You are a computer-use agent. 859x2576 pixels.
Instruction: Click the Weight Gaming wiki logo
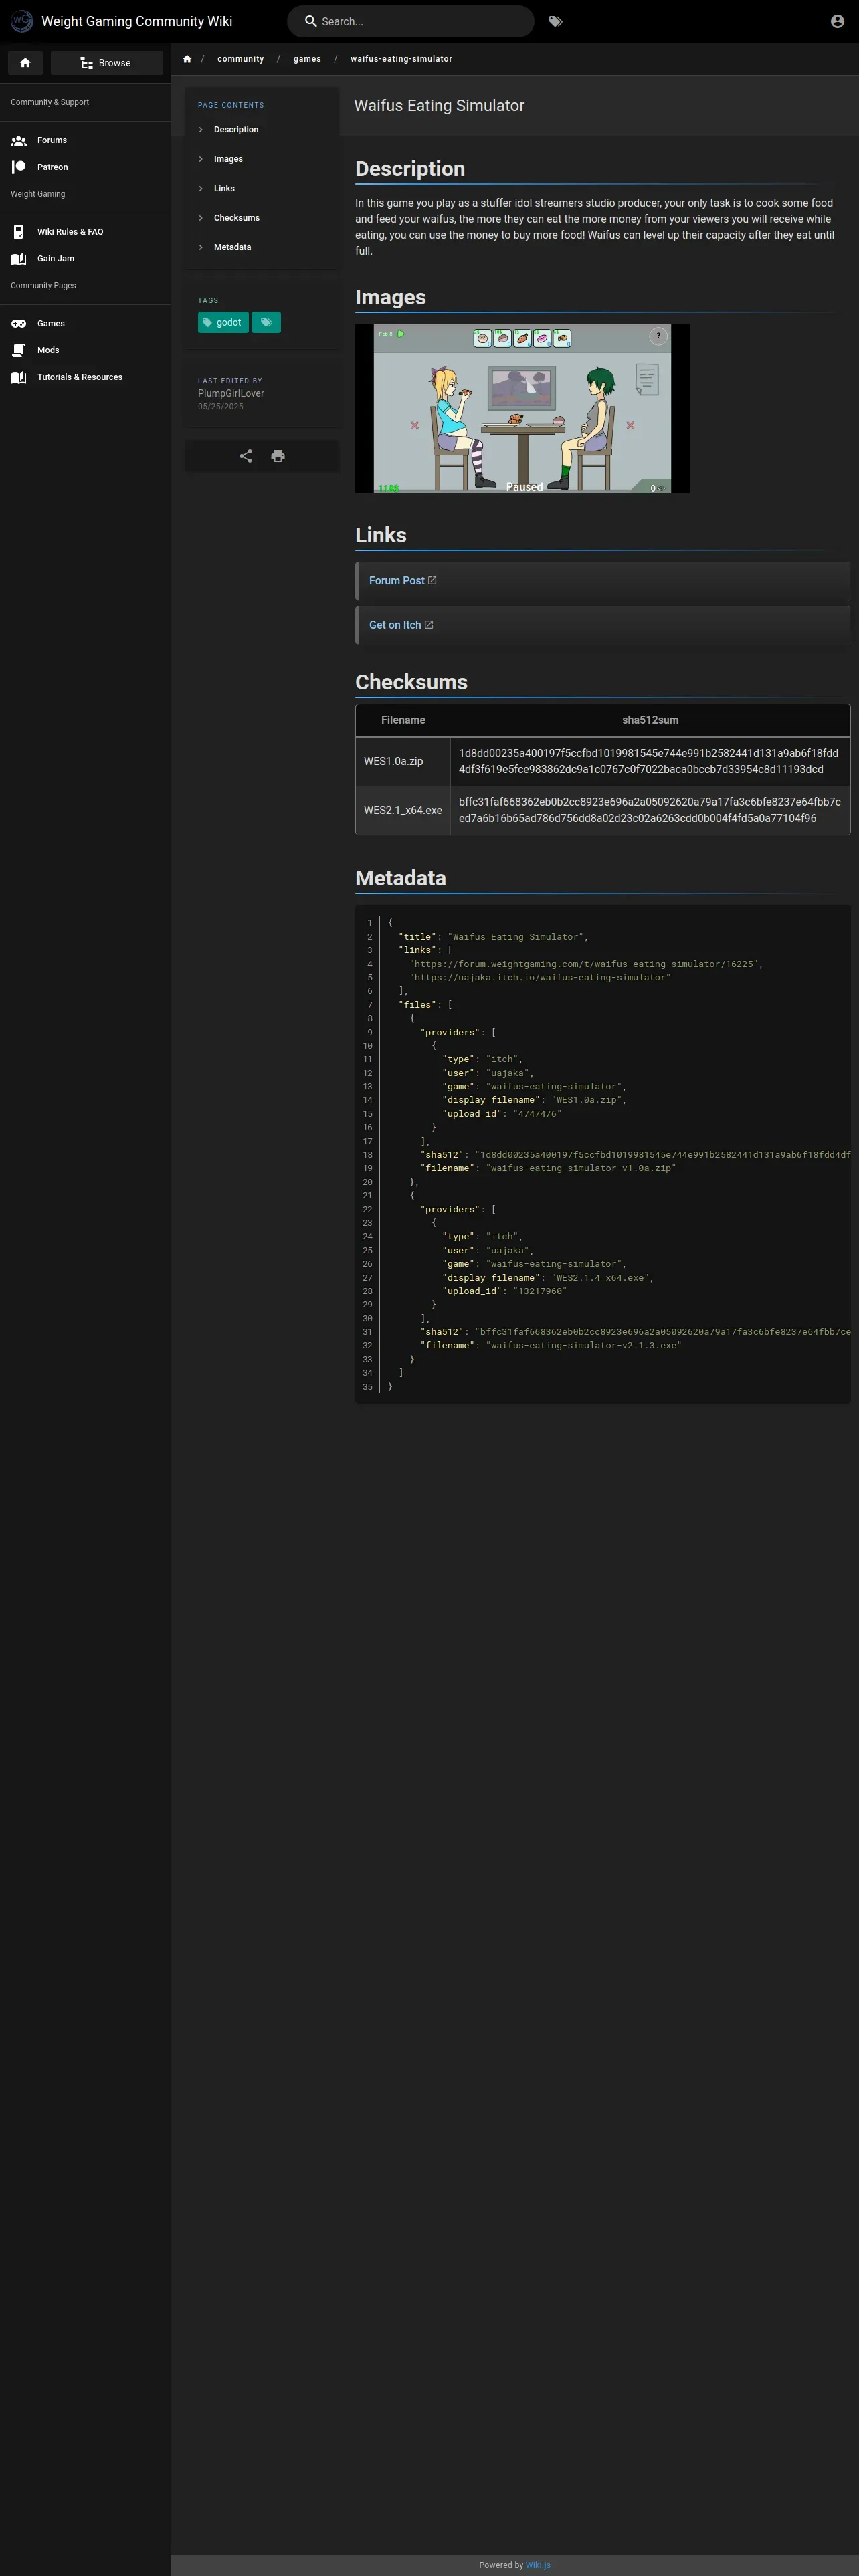click(21, 21)
